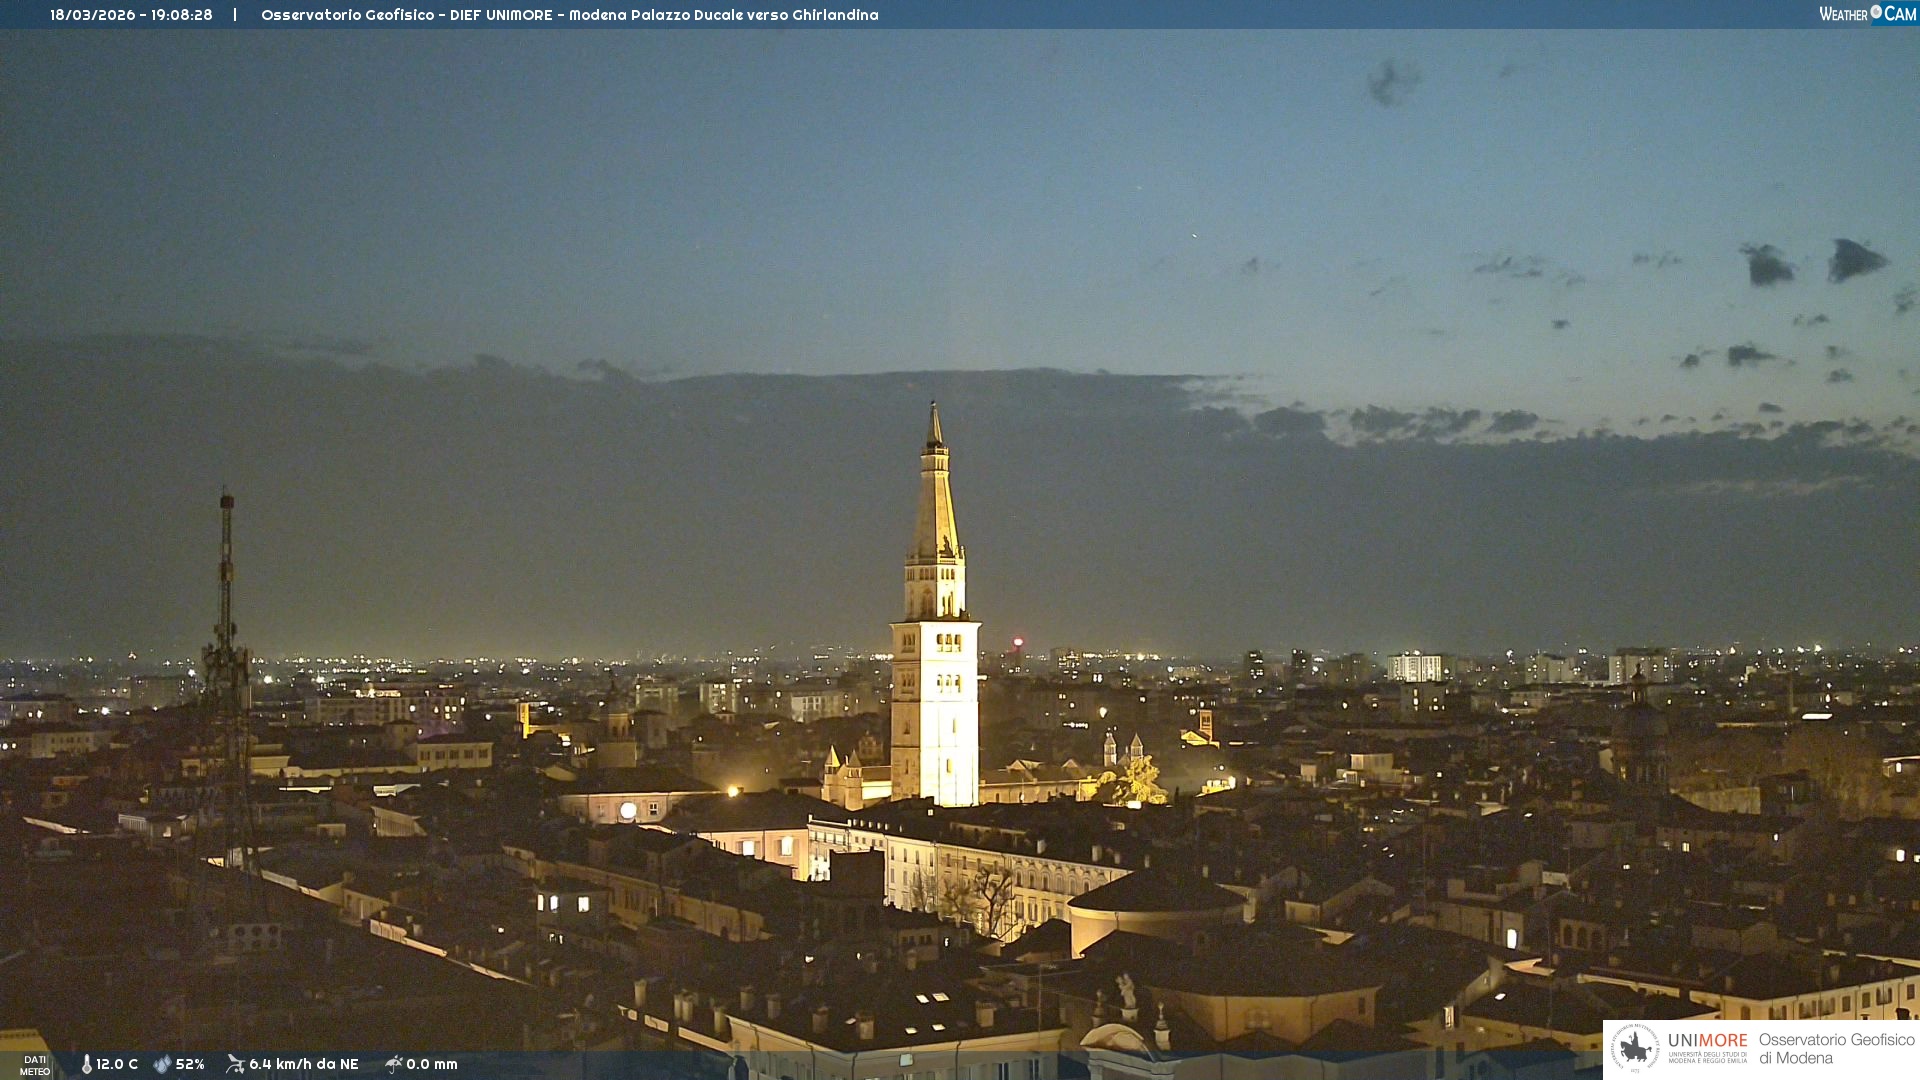Click the WeatherCAM logo in the corner
1920x1080 pixels.
tap(1866, 13)
